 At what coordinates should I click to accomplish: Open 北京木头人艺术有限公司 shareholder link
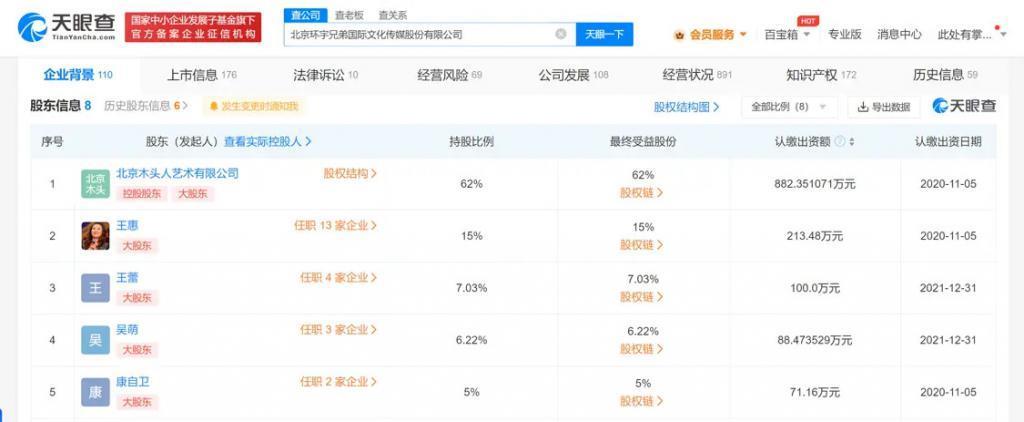(x=177, y=173)
